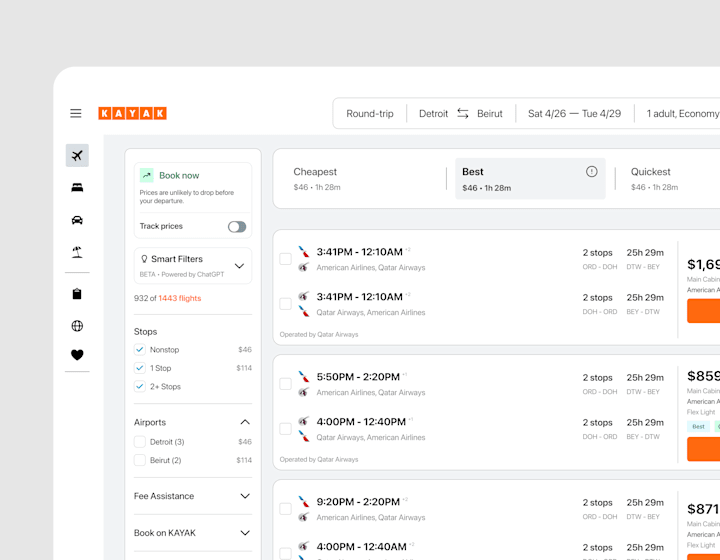The height and width of the screenshot is (560, 720).
Task: Open the Round-trip trip type selector
Action: click(x=370, y=113)
